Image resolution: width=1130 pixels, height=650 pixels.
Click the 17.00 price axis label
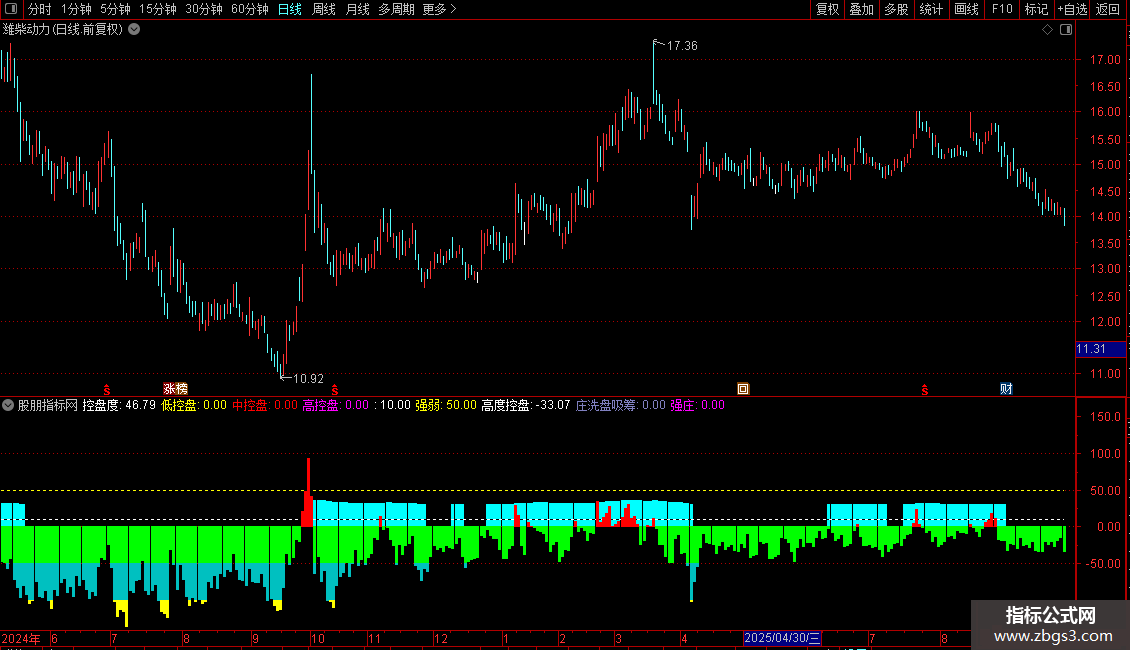point(1105,60)
